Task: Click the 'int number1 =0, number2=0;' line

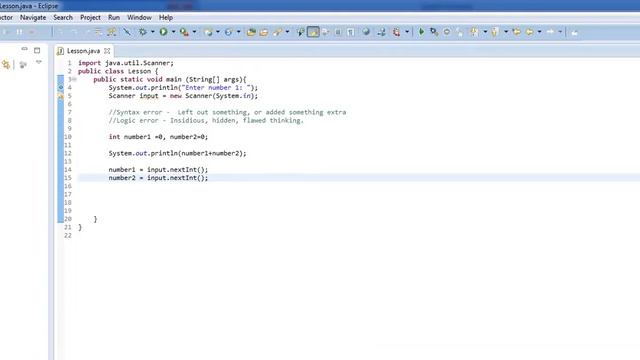Action: tap(158, 137)
